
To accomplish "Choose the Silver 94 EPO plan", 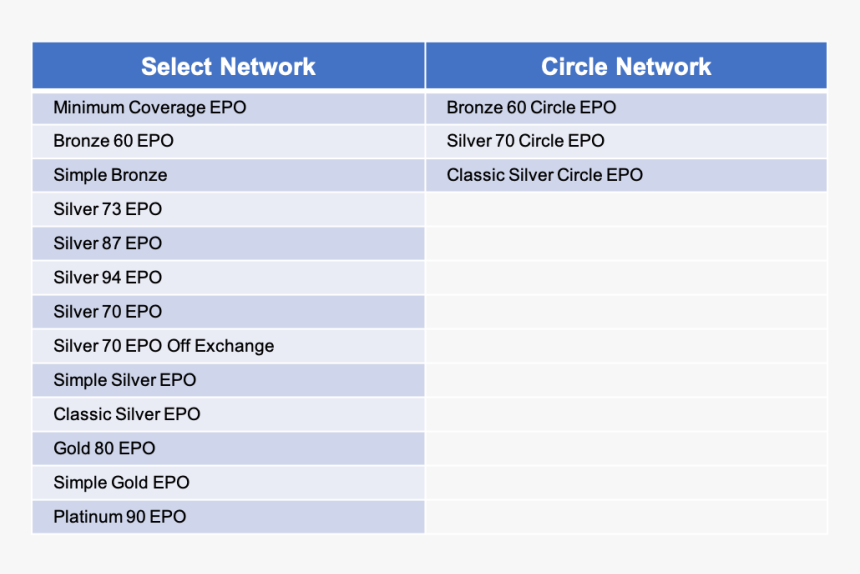I will coord(228,278).
